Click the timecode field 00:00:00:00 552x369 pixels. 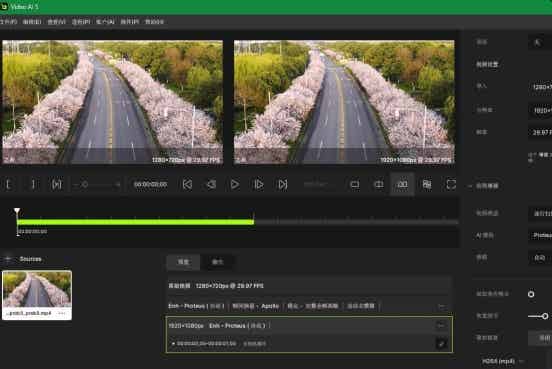tap(150, 184)
